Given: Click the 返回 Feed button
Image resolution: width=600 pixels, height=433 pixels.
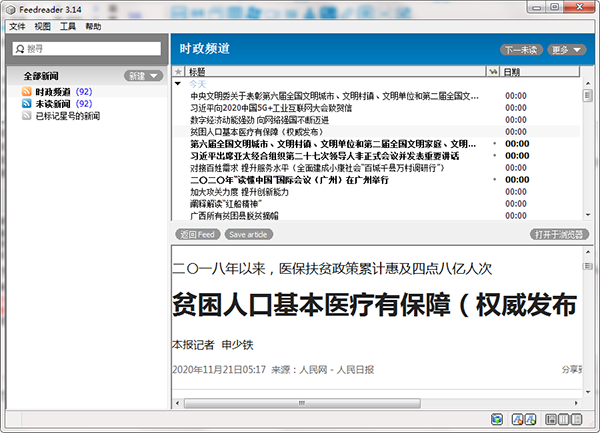Looking at the screenshot, I should coord(198,234).
